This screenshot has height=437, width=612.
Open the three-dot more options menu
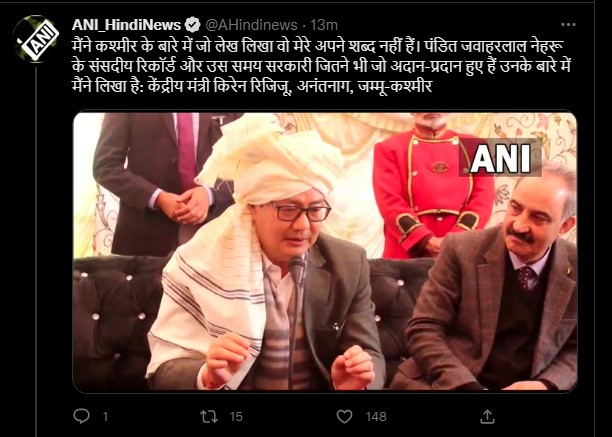[568, 25]
